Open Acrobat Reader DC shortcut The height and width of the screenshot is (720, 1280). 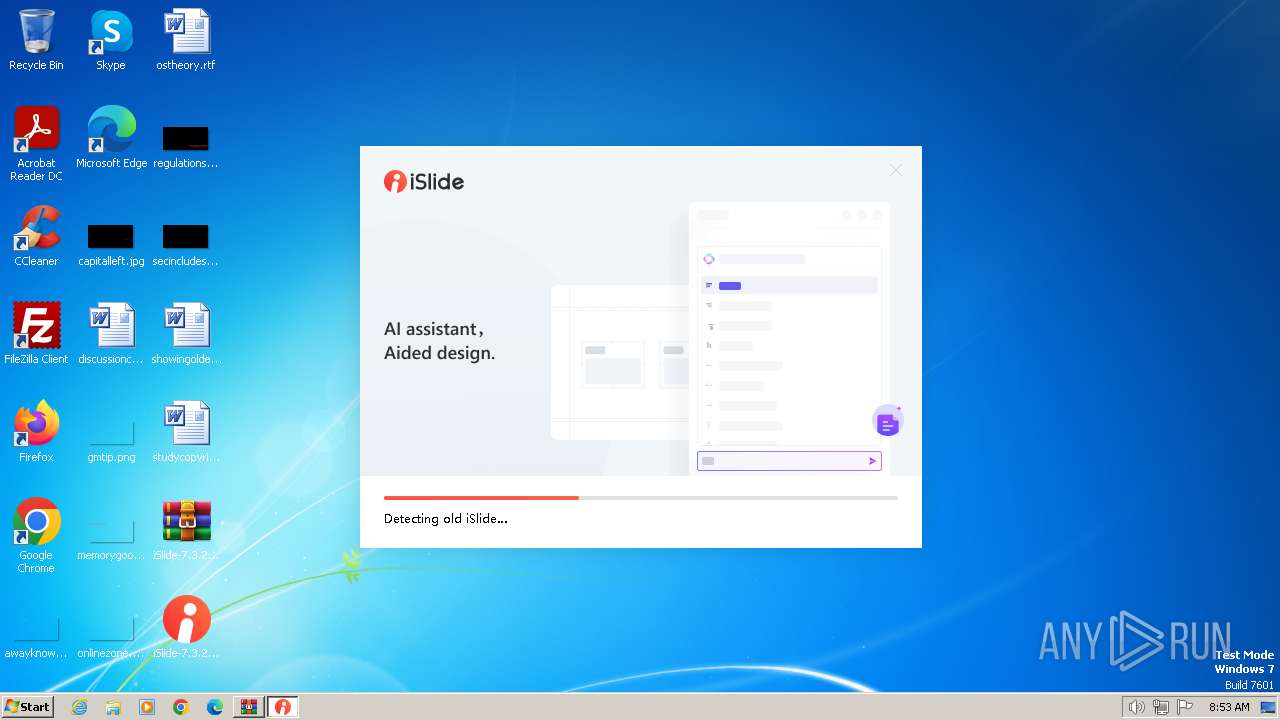36,144
